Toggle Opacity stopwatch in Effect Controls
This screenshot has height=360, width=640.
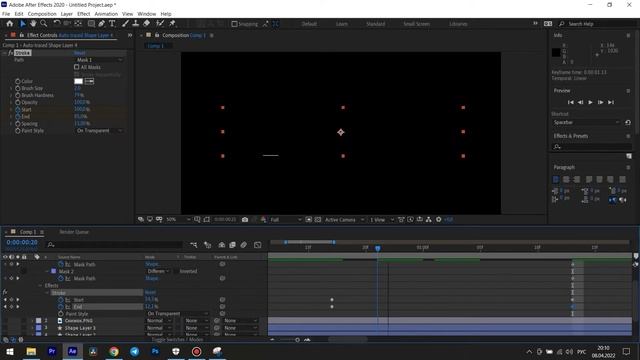[x=18, y=102]
